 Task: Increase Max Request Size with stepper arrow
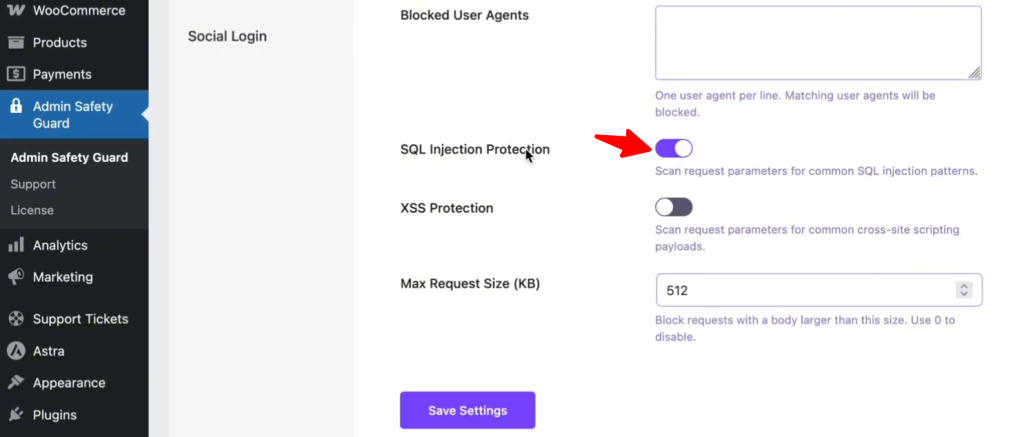(x=964, y=286)
